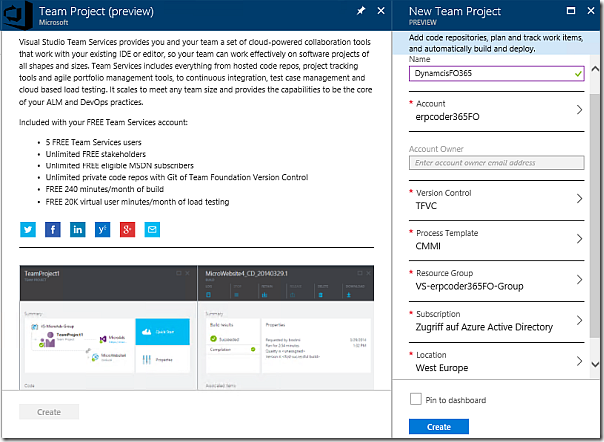
Task: Share via LinkedIn icon
Action: click(x=78, y=229)
